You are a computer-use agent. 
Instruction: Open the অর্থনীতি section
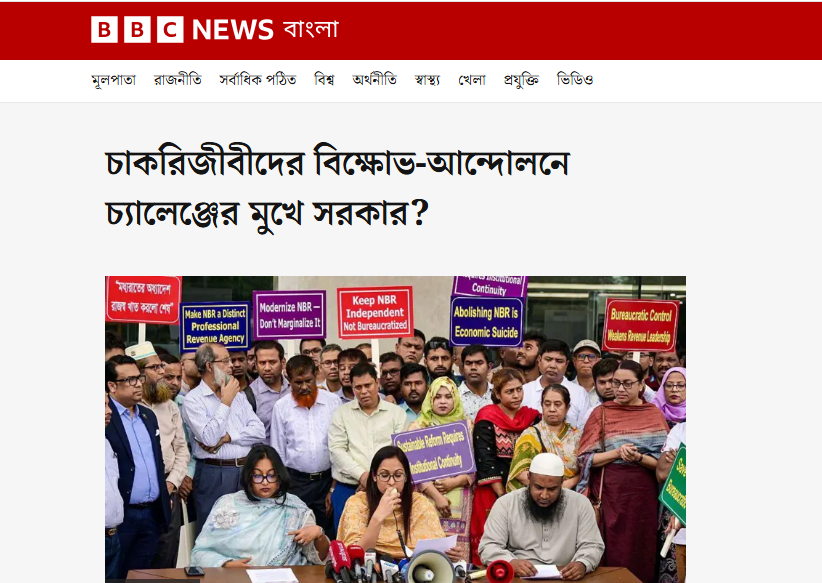pos(374,80)
